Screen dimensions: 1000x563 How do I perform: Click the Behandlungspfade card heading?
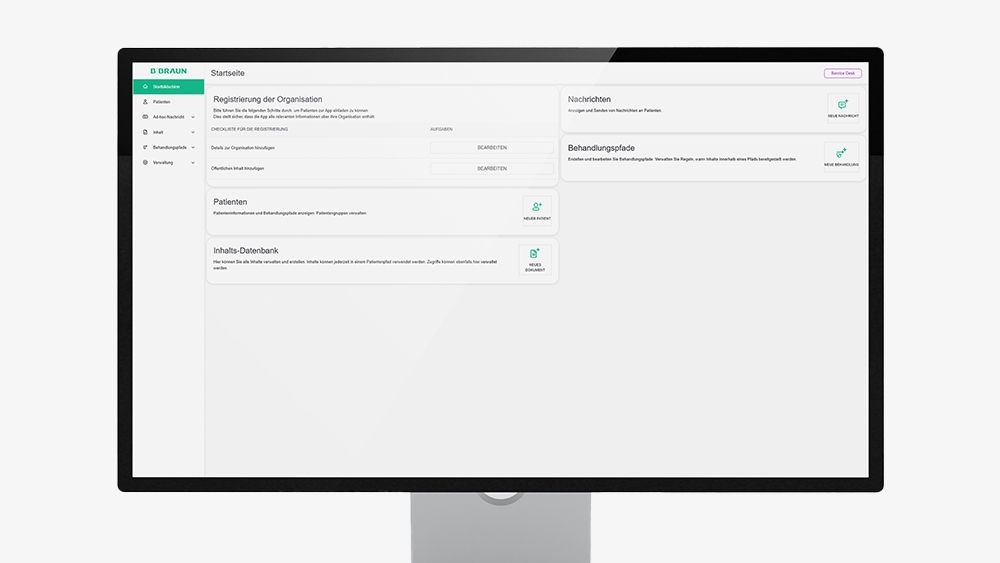point(601,148)
